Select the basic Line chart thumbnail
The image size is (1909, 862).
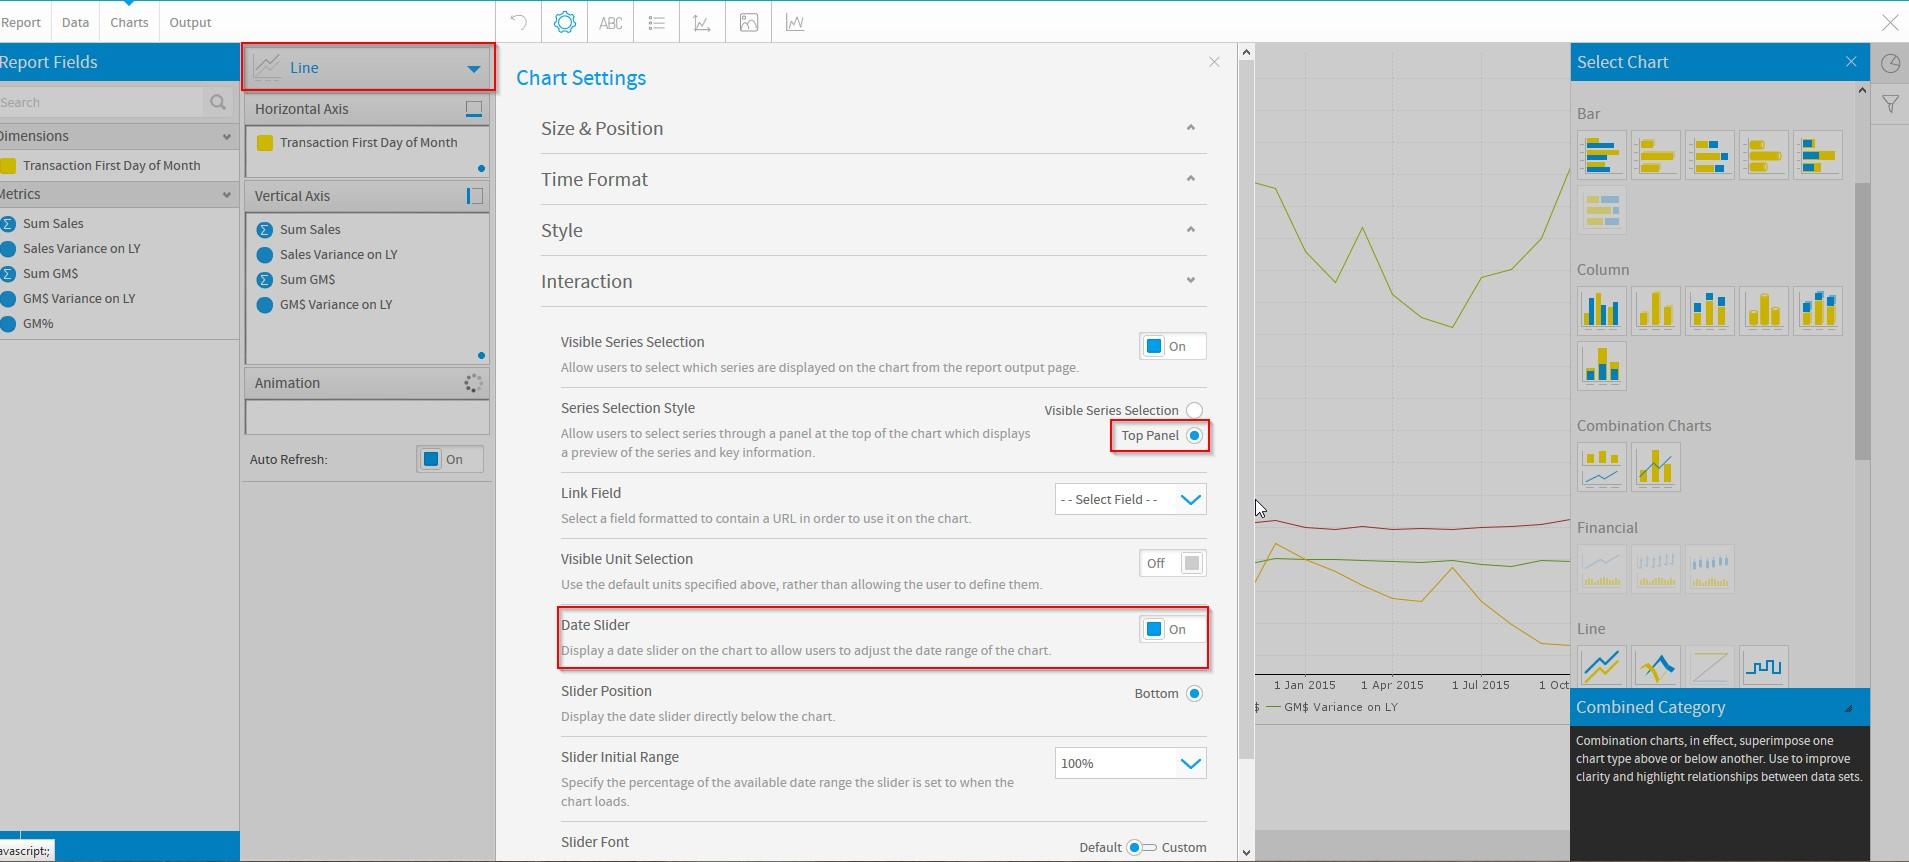(x=1602, y=665)
